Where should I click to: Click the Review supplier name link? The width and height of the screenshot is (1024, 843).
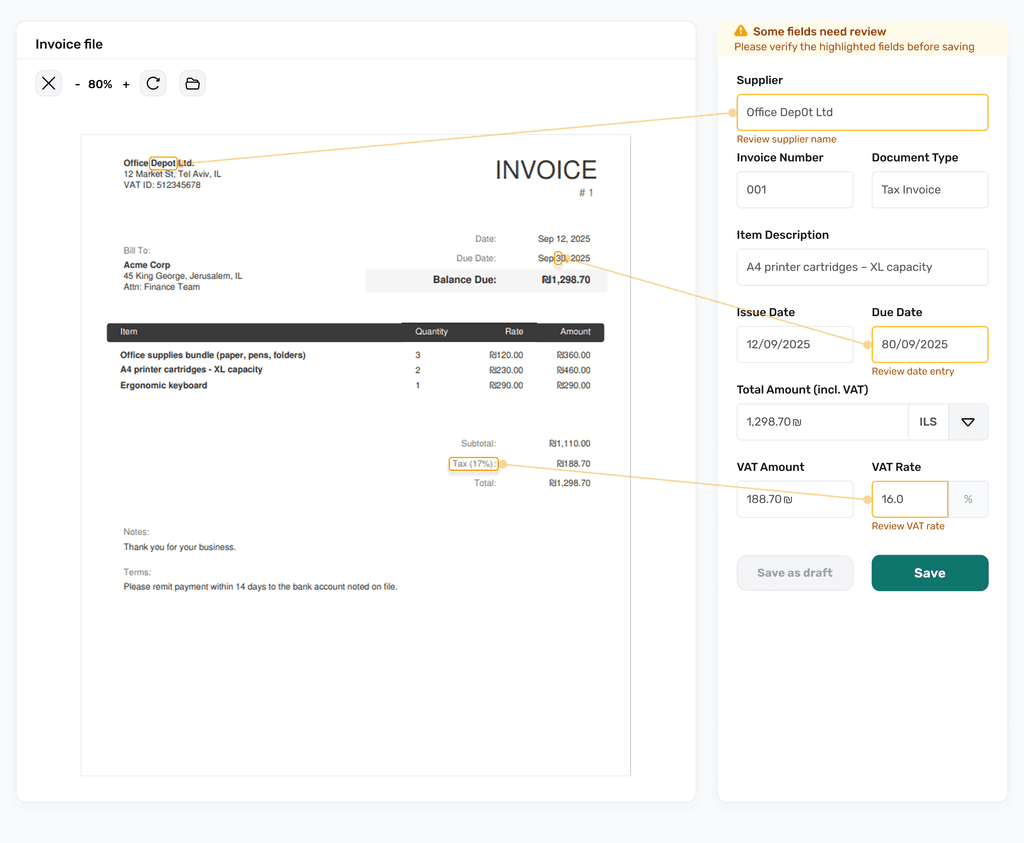click(786, 139)
